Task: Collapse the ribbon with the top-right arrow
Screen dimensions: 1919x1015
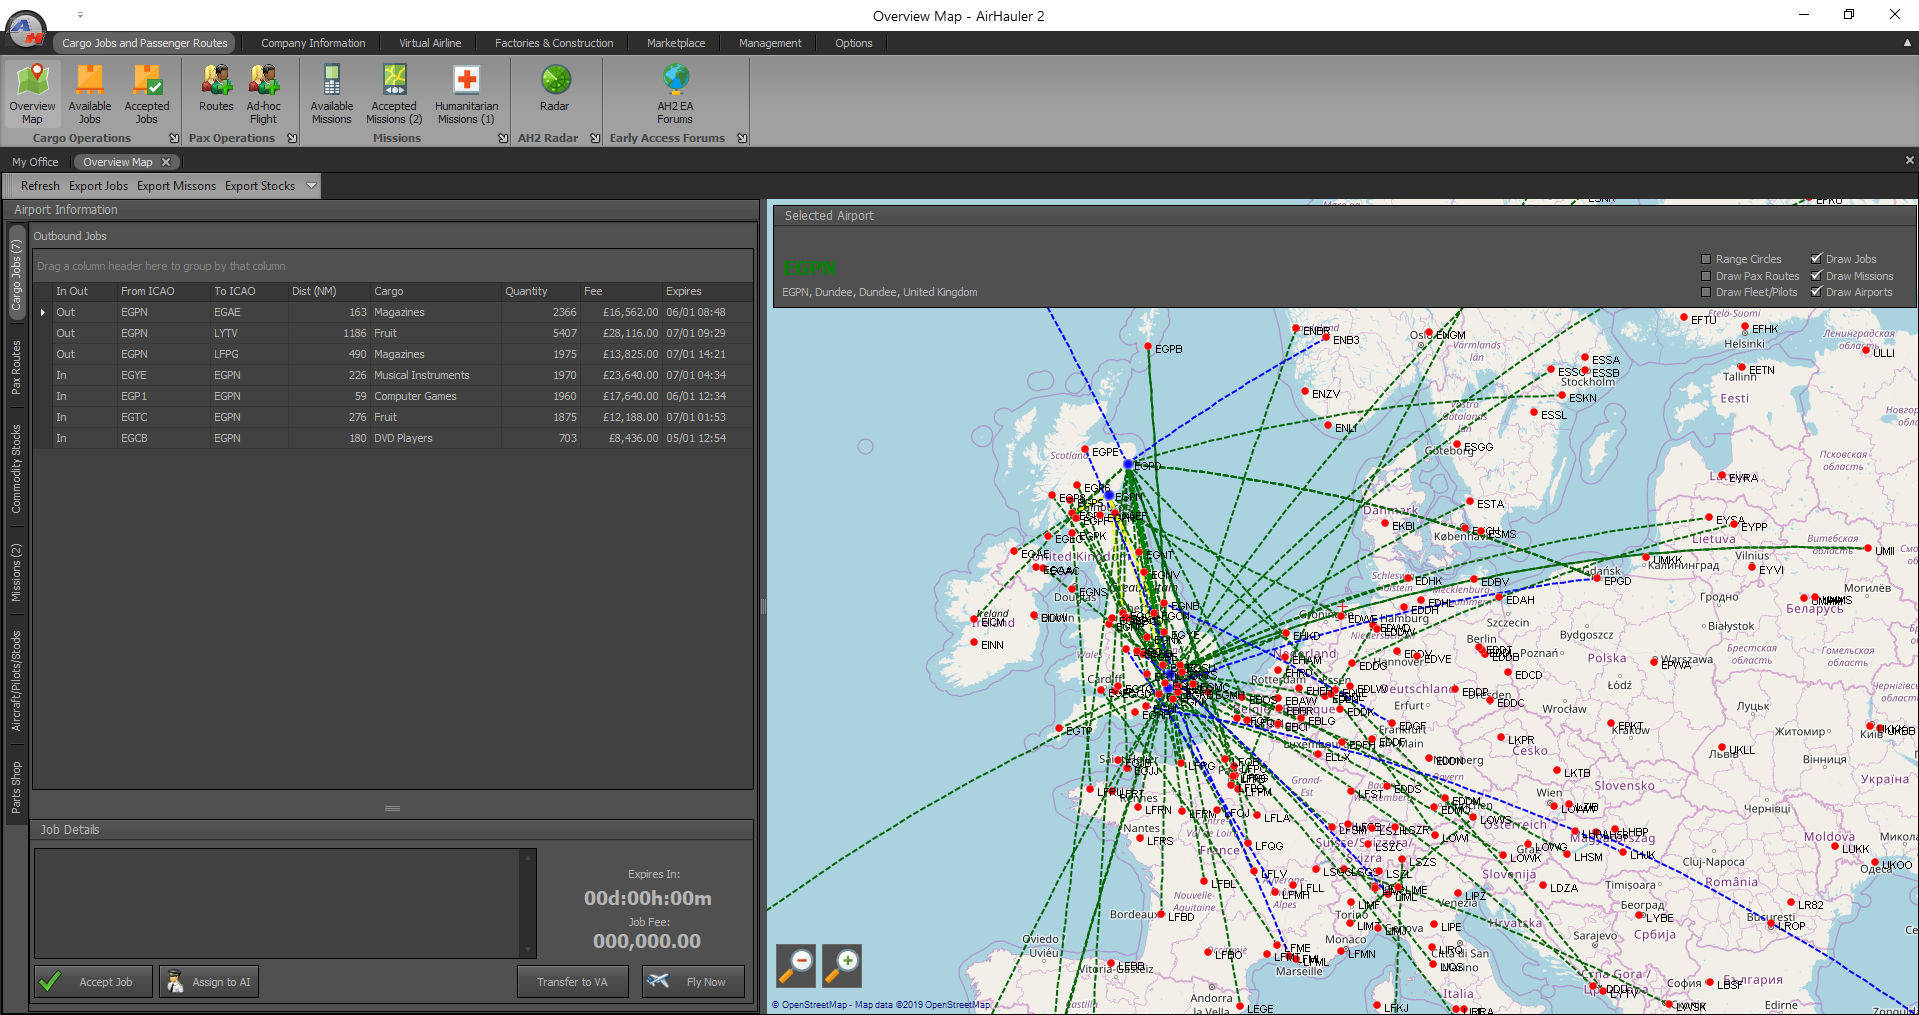Action: click(x=1907, y=43)
